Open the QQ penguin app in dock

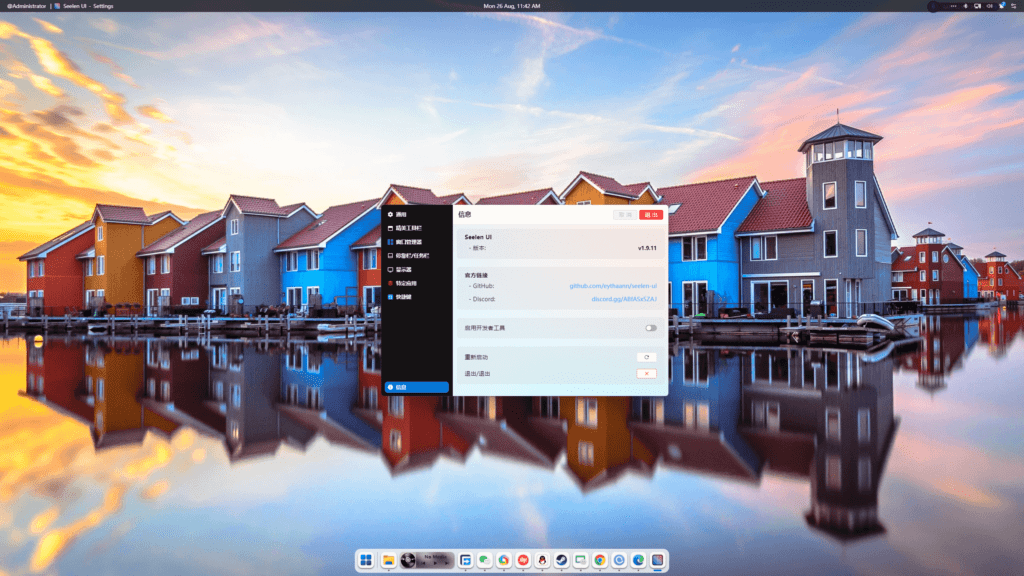point(542,560)
